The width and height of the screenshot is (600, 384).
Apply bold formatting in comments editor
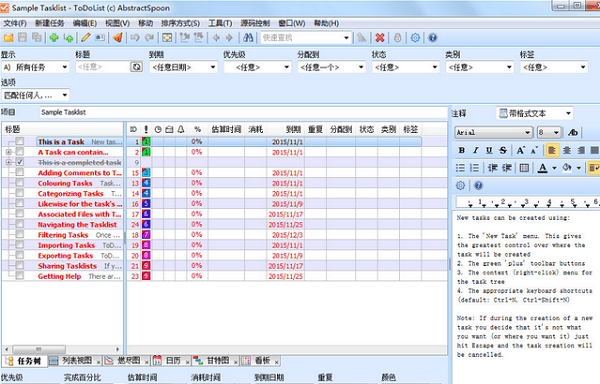(461, 150)
